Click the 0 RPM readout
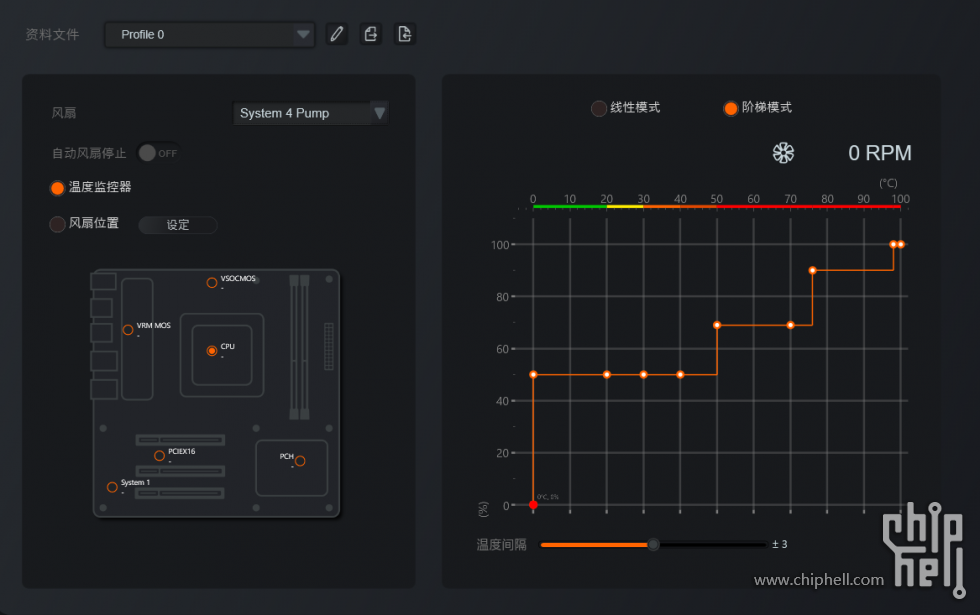The height and width of the screenshot is (615, 980). click(x=879, y=153)
